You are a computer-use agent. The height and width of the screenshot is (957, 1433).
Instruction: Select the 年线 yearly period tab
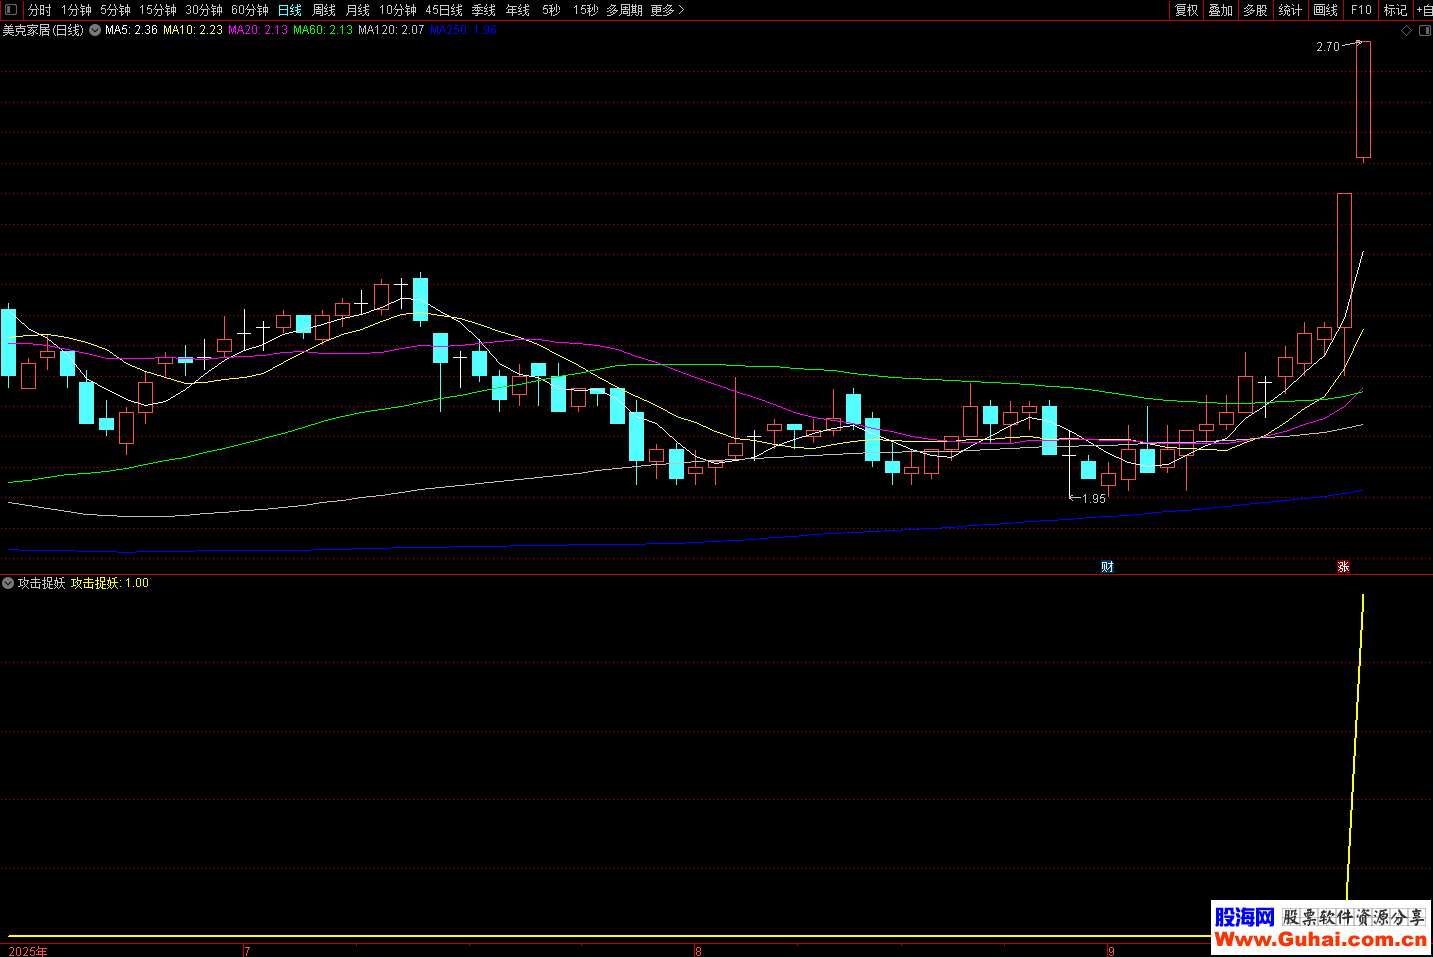[518, 10]
